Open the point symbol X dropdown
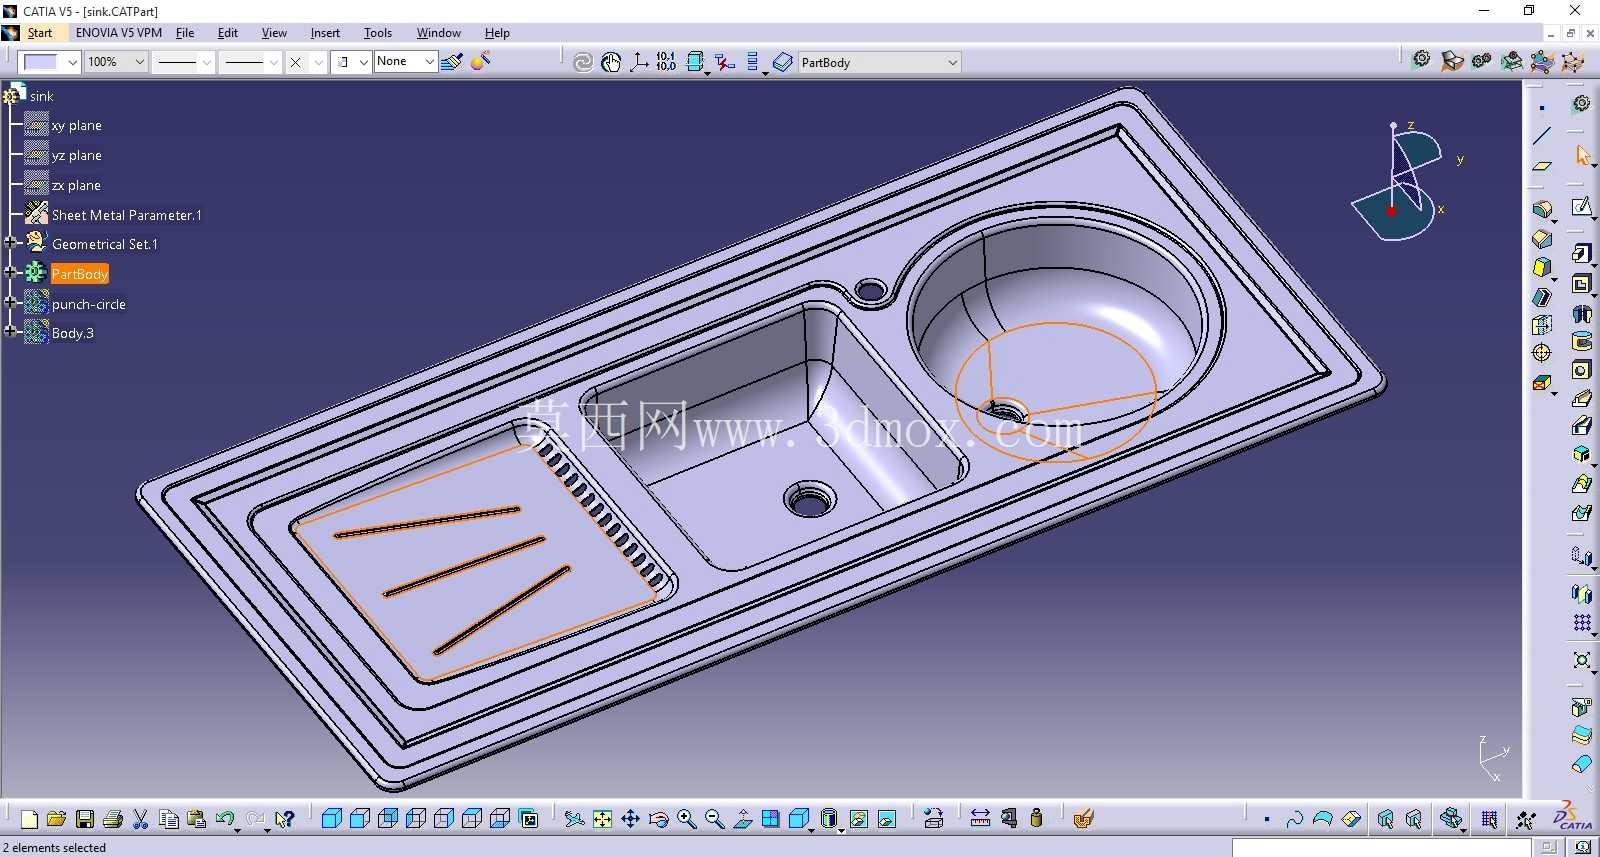Viewport: 1600px width, 857px height. tap(319, 62)
